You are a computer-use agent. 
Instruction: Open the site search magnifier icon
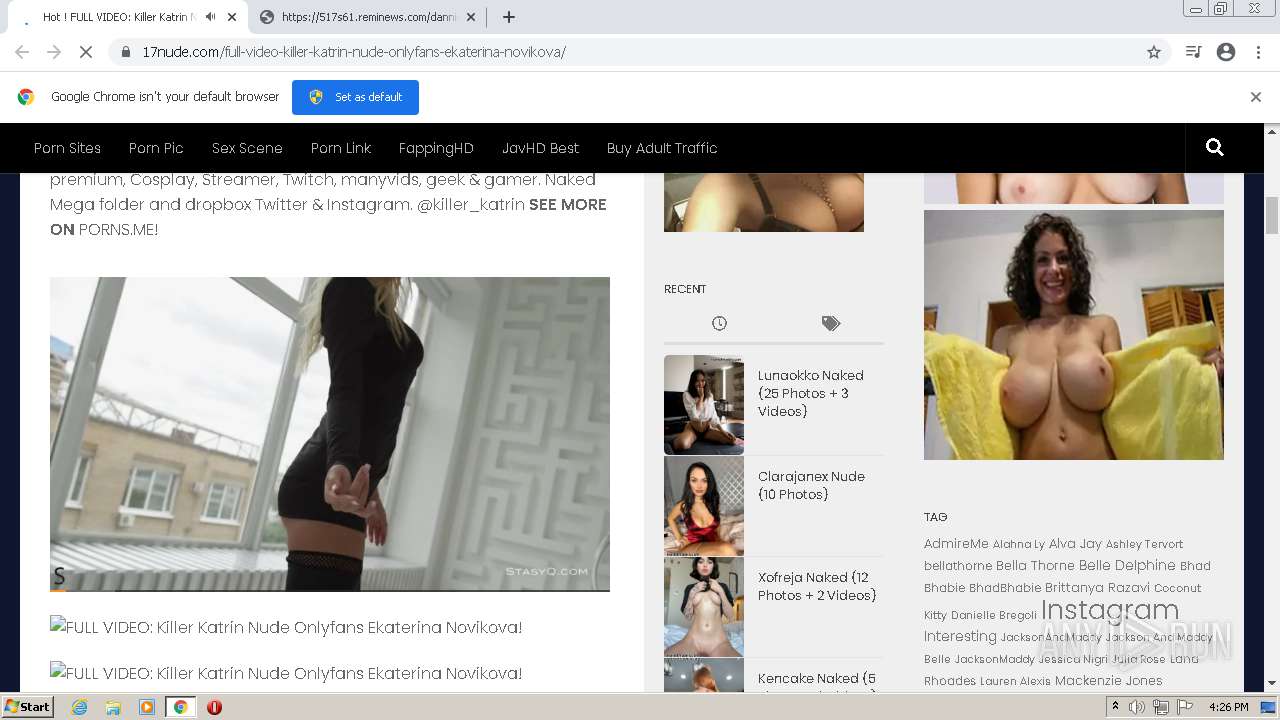1215,148
